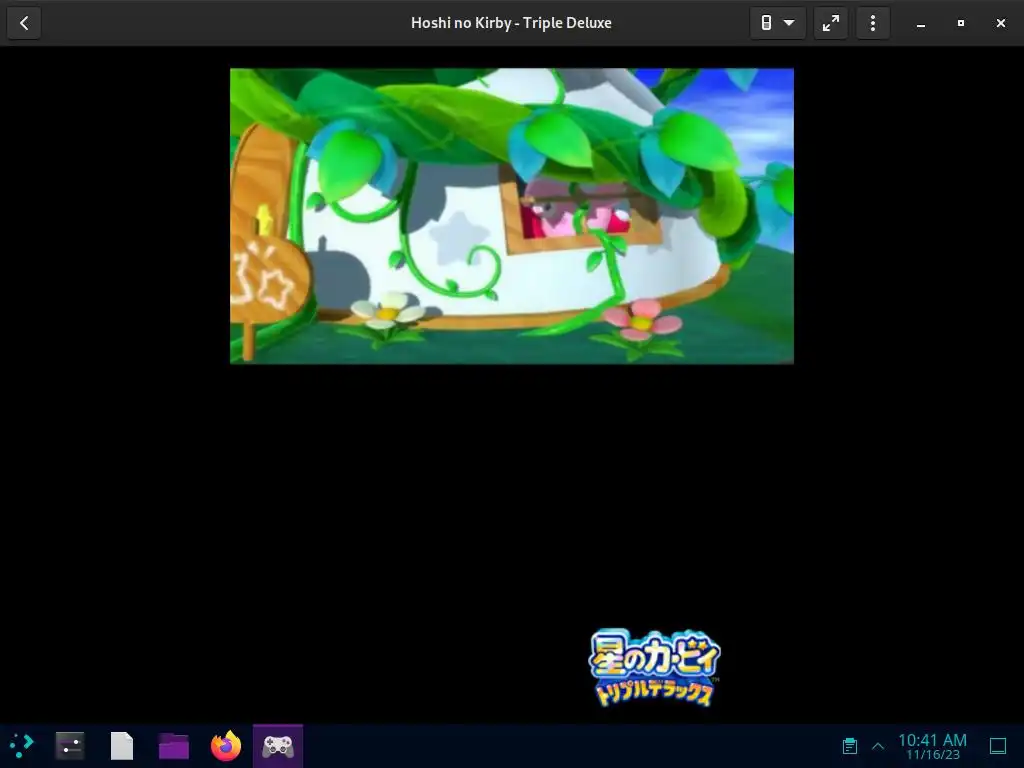Launch Firefox from the taskbar
This screenshot has height=768, width=1024.
pos(226,745)
